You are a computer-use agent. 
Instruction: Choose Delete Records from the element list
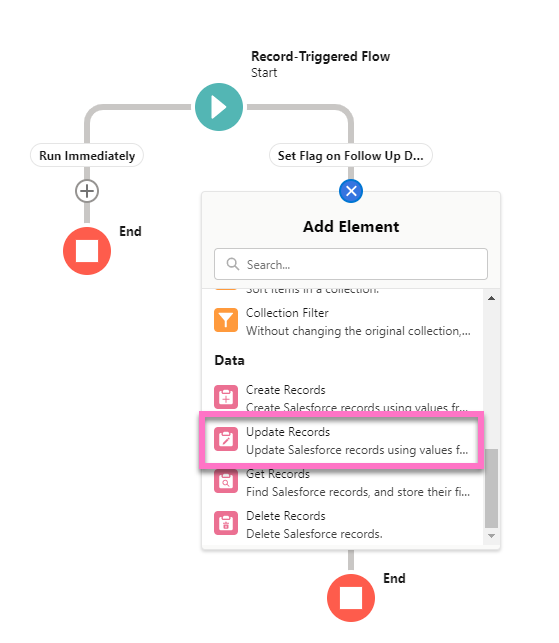342,524
